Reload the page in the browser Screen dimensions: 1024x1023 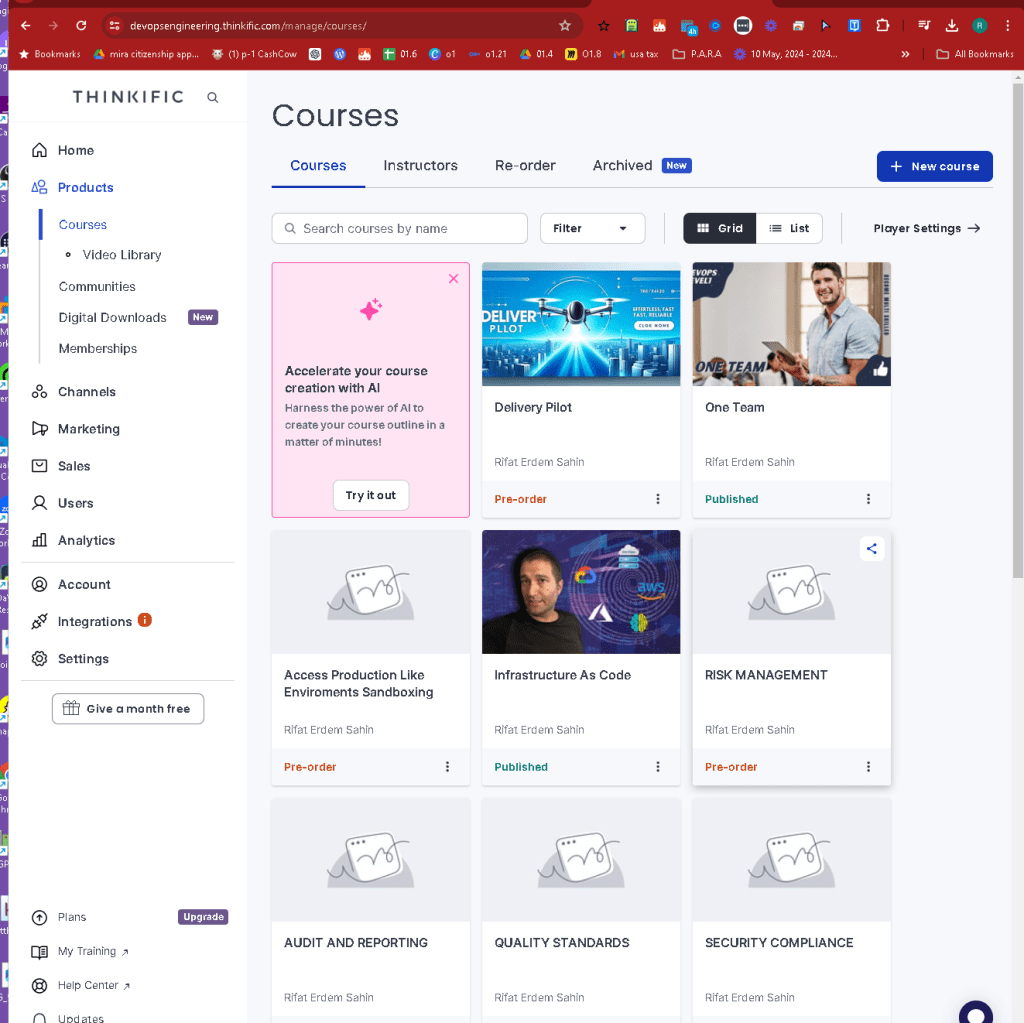tap(81, 25)
